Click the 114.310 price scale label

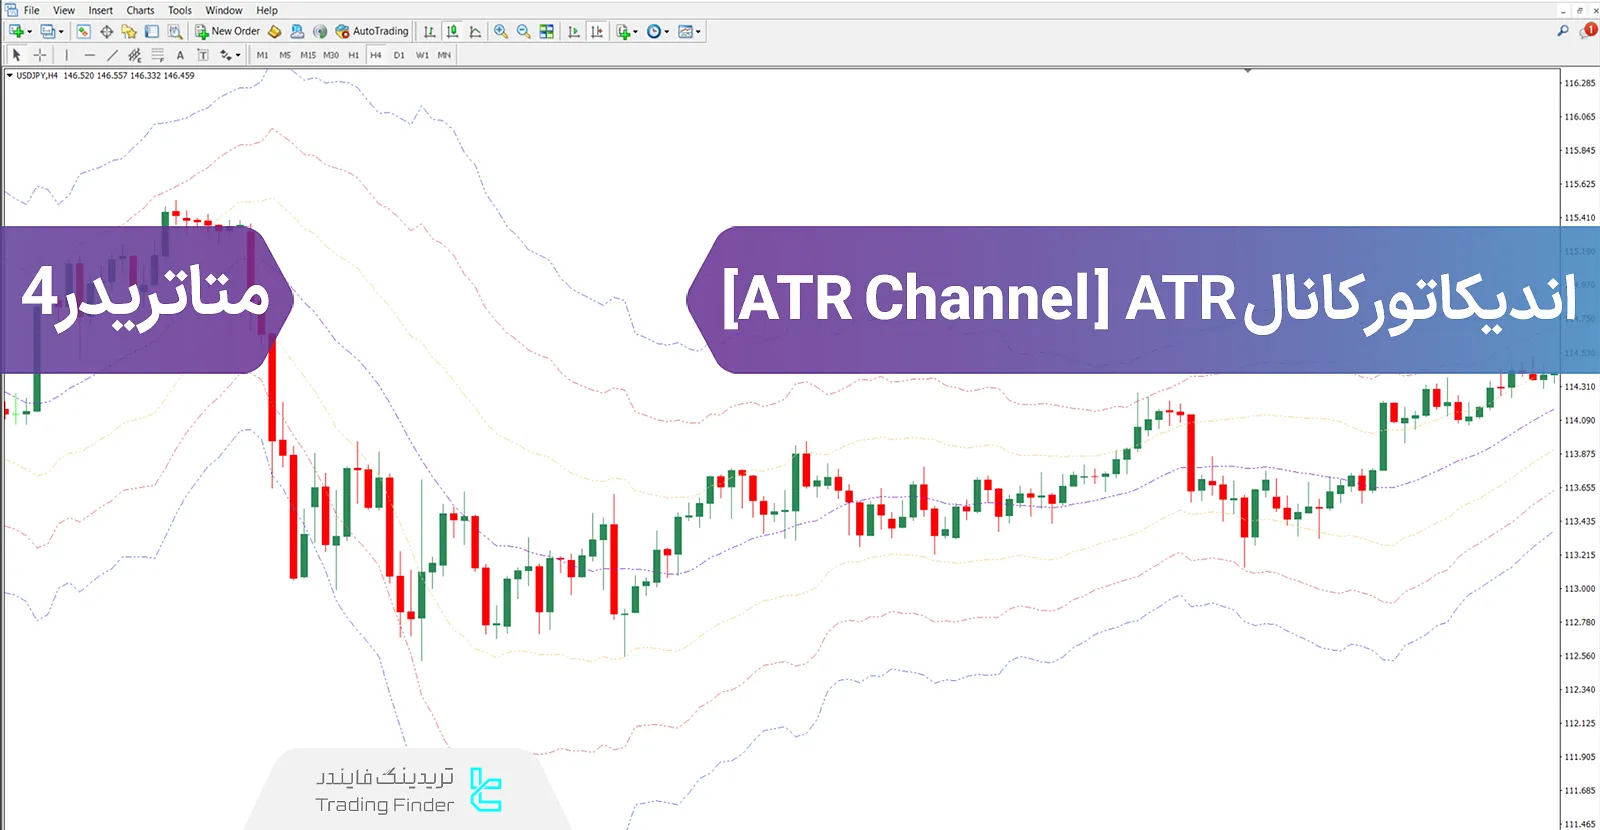coord(1580,387)
